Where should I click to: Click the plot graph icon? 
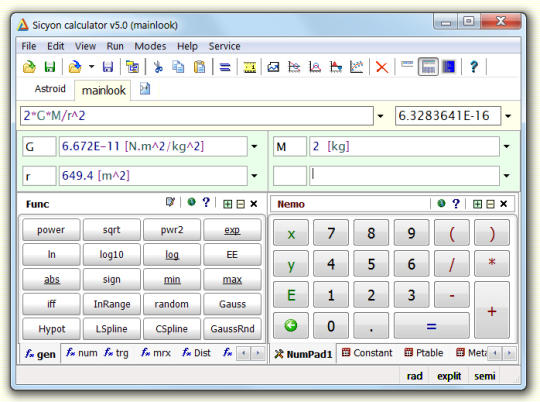(273, 67)
